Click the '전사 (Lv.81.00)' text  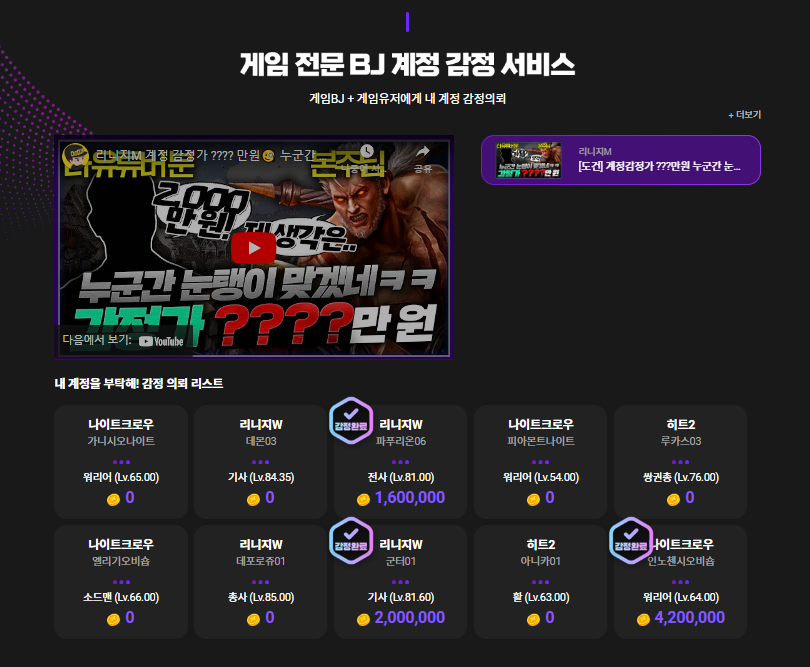coord(401,477)
